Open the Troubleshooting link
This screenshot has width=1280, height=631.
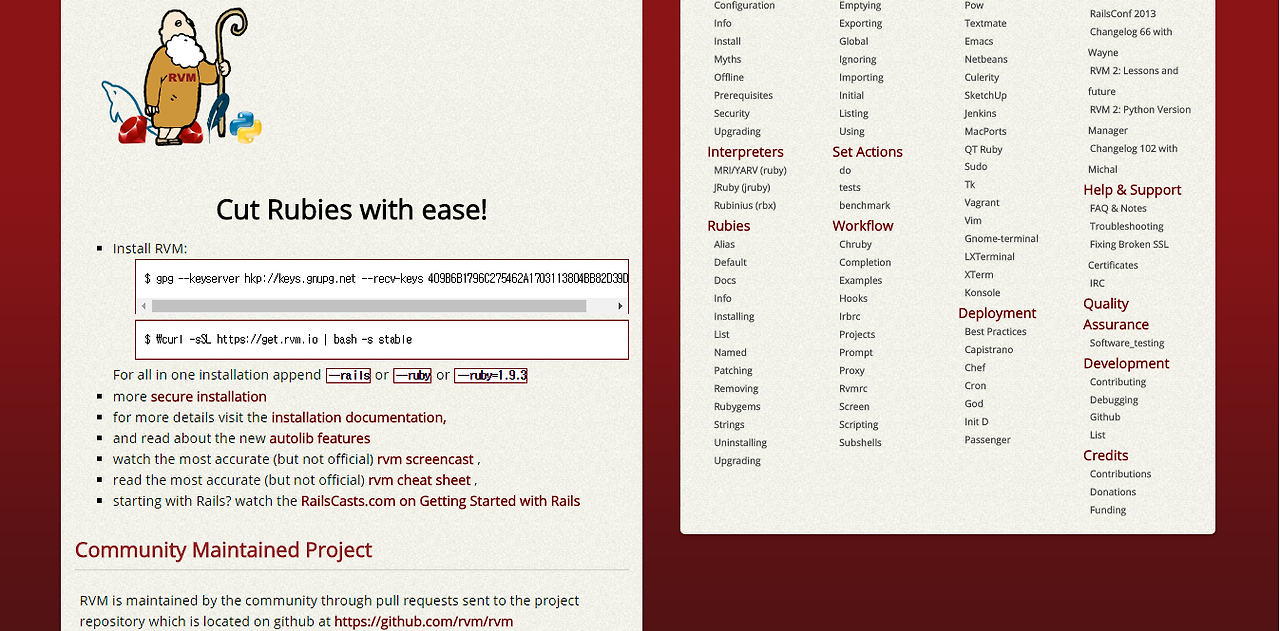click(1127, 227)
